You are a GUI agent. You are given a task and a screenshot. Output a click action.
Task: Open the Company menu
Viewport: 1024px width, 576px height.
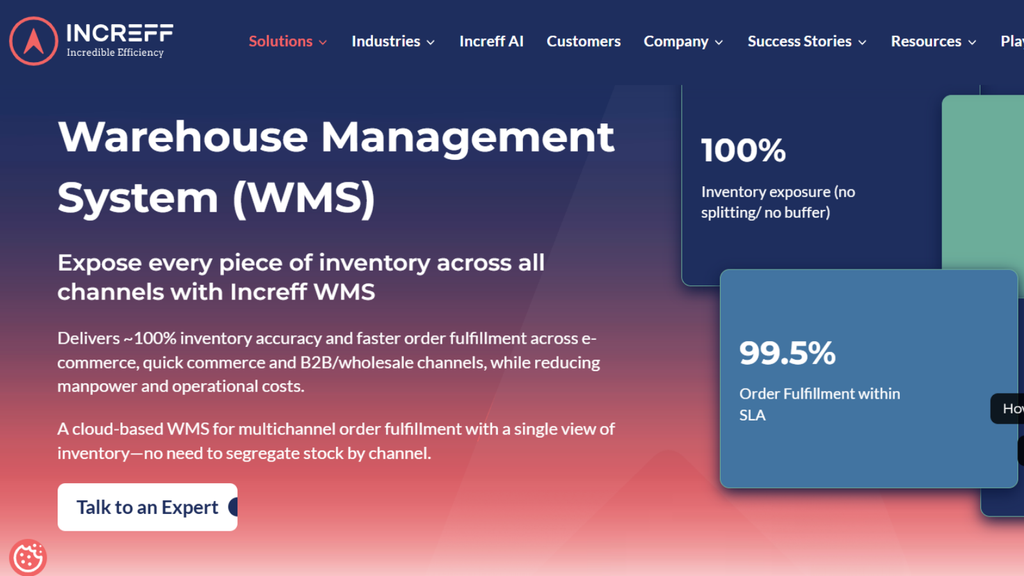pos(676,41)
